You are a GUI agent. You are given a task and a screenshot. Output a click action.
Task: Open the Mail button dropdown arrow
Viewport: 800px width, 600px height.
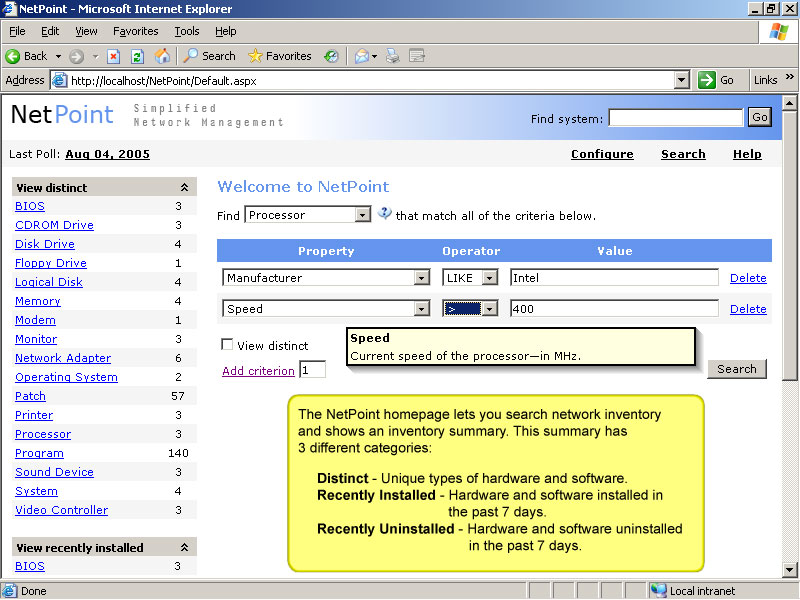point(374,56)
